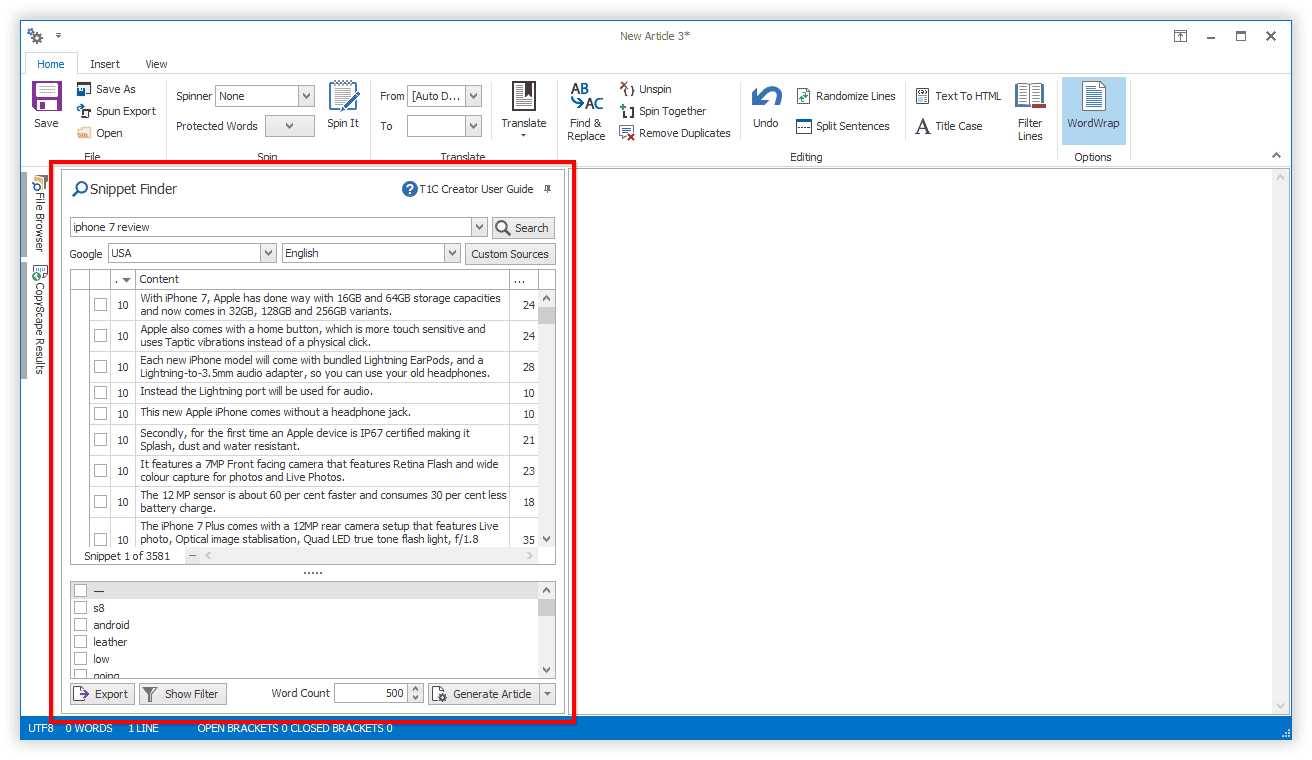This screenshot has height=760, width=1312.
Task: Click Remove Duplicates
Action: [675, 133]
